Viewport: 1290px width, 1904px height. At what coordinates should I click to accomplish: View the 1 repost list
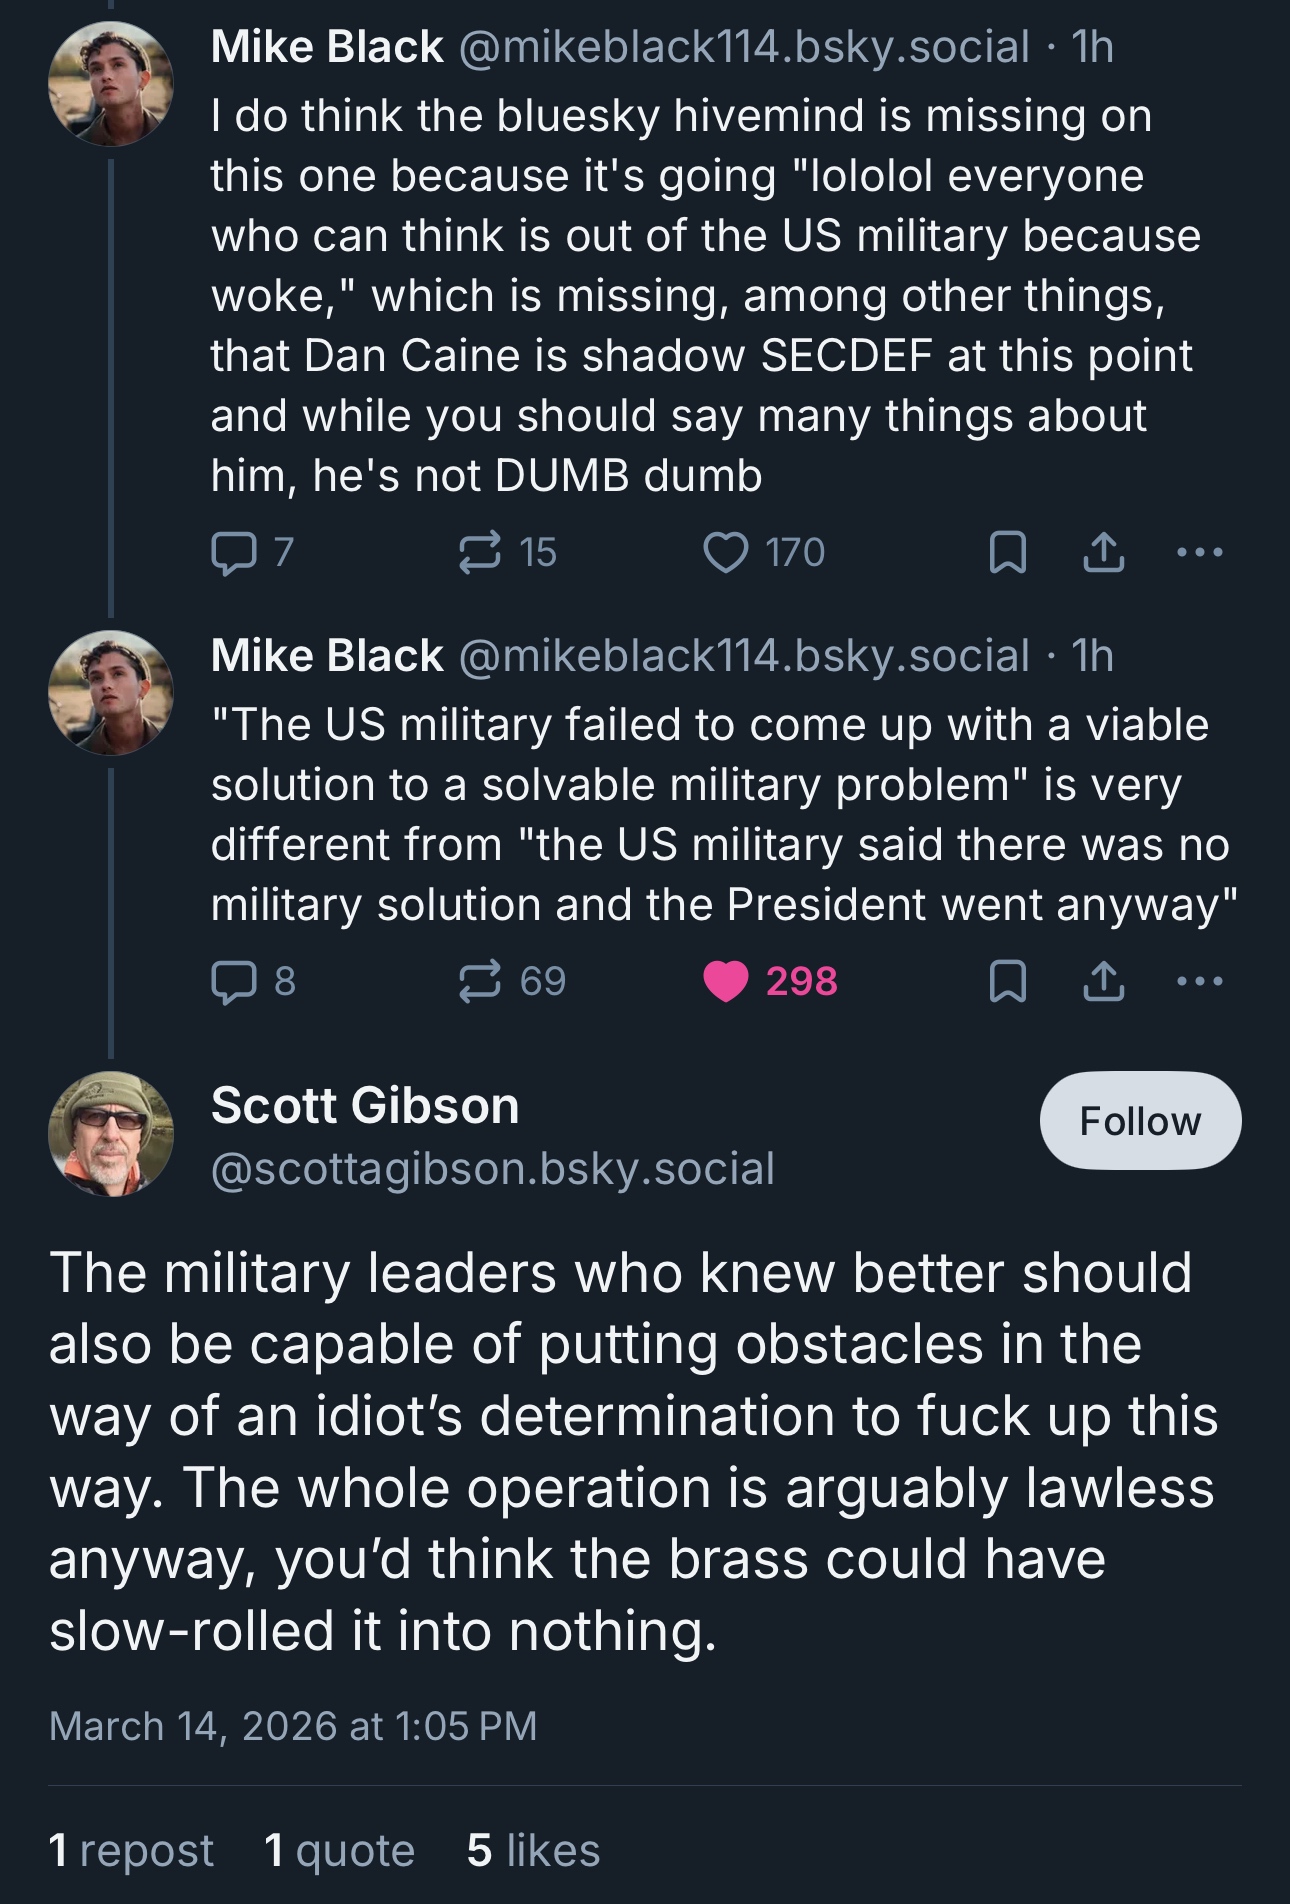pos(131,1850)
